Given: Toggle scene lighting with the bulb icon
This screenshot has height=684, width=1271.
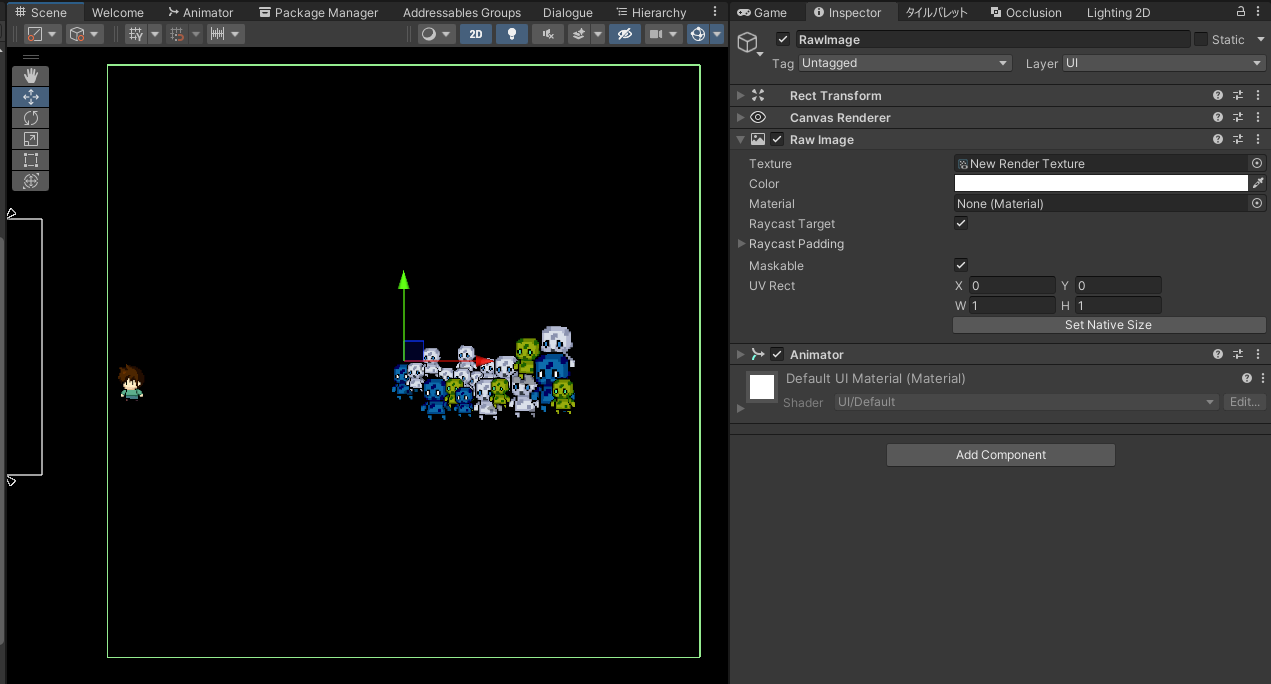Looking at the screenshot, I should 511,33.
